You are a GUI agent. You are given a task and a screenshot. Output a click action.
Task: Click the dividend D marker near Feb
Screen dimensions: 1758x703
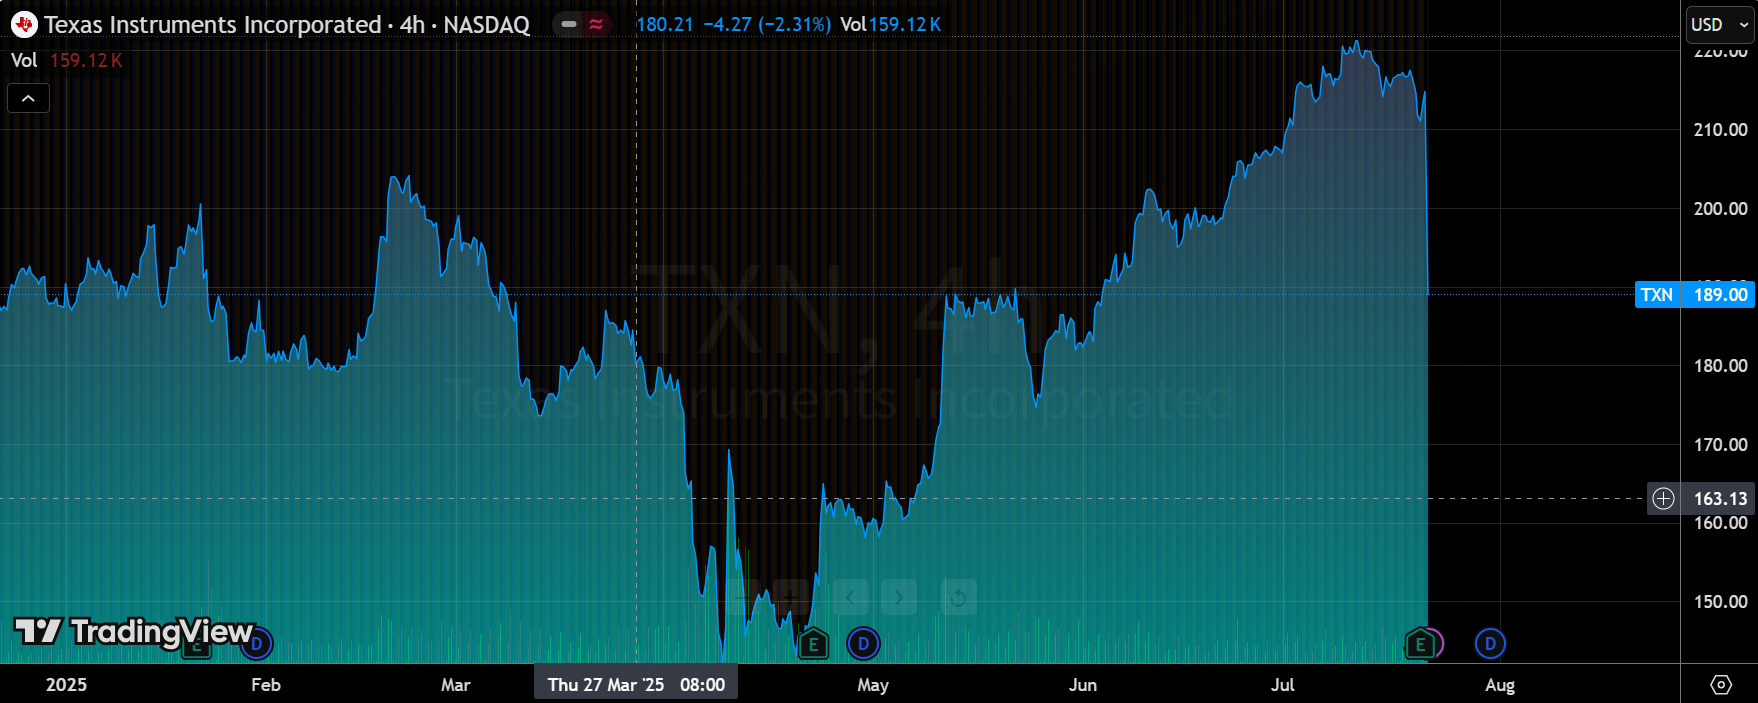point(257,643)
